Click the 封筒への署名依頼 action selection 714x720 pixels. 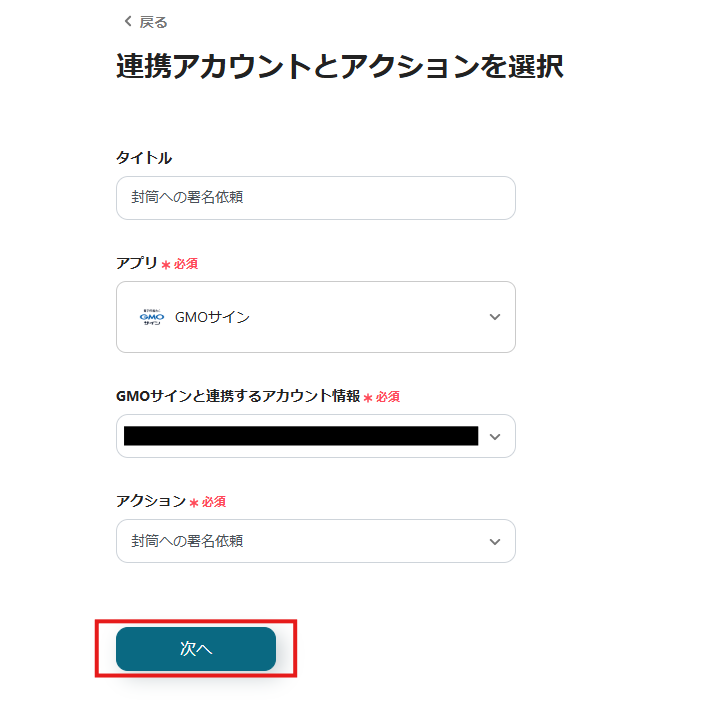pyautogui.click(x=188, y=541)
